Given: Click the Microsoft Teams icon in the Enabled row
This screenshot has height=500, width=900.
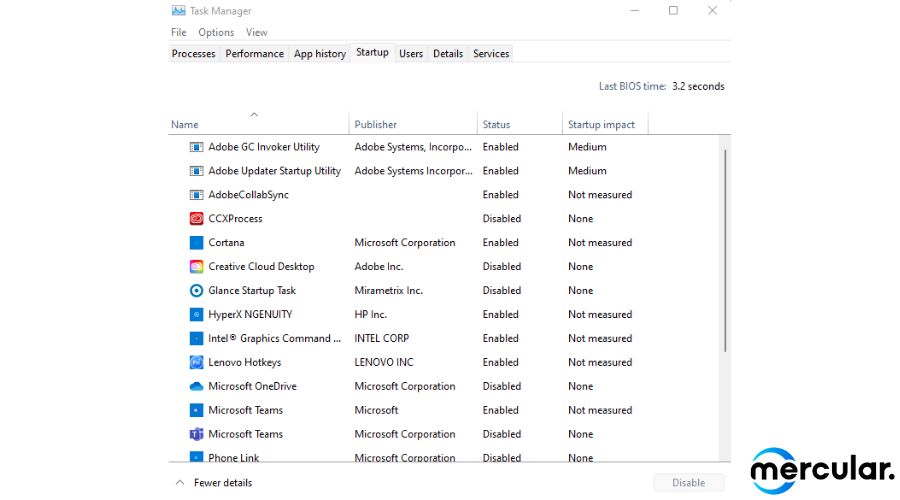Looking at the screenshot, I should (196, 410).
